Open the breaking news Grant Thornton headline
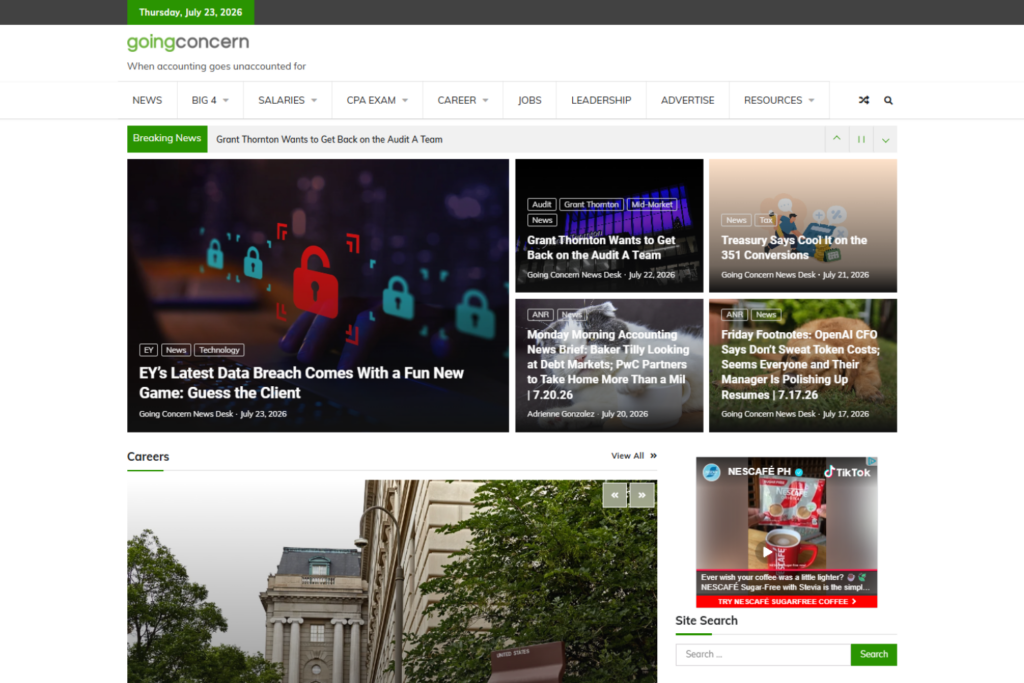The image size is (1024, 683). click(329, 139)
